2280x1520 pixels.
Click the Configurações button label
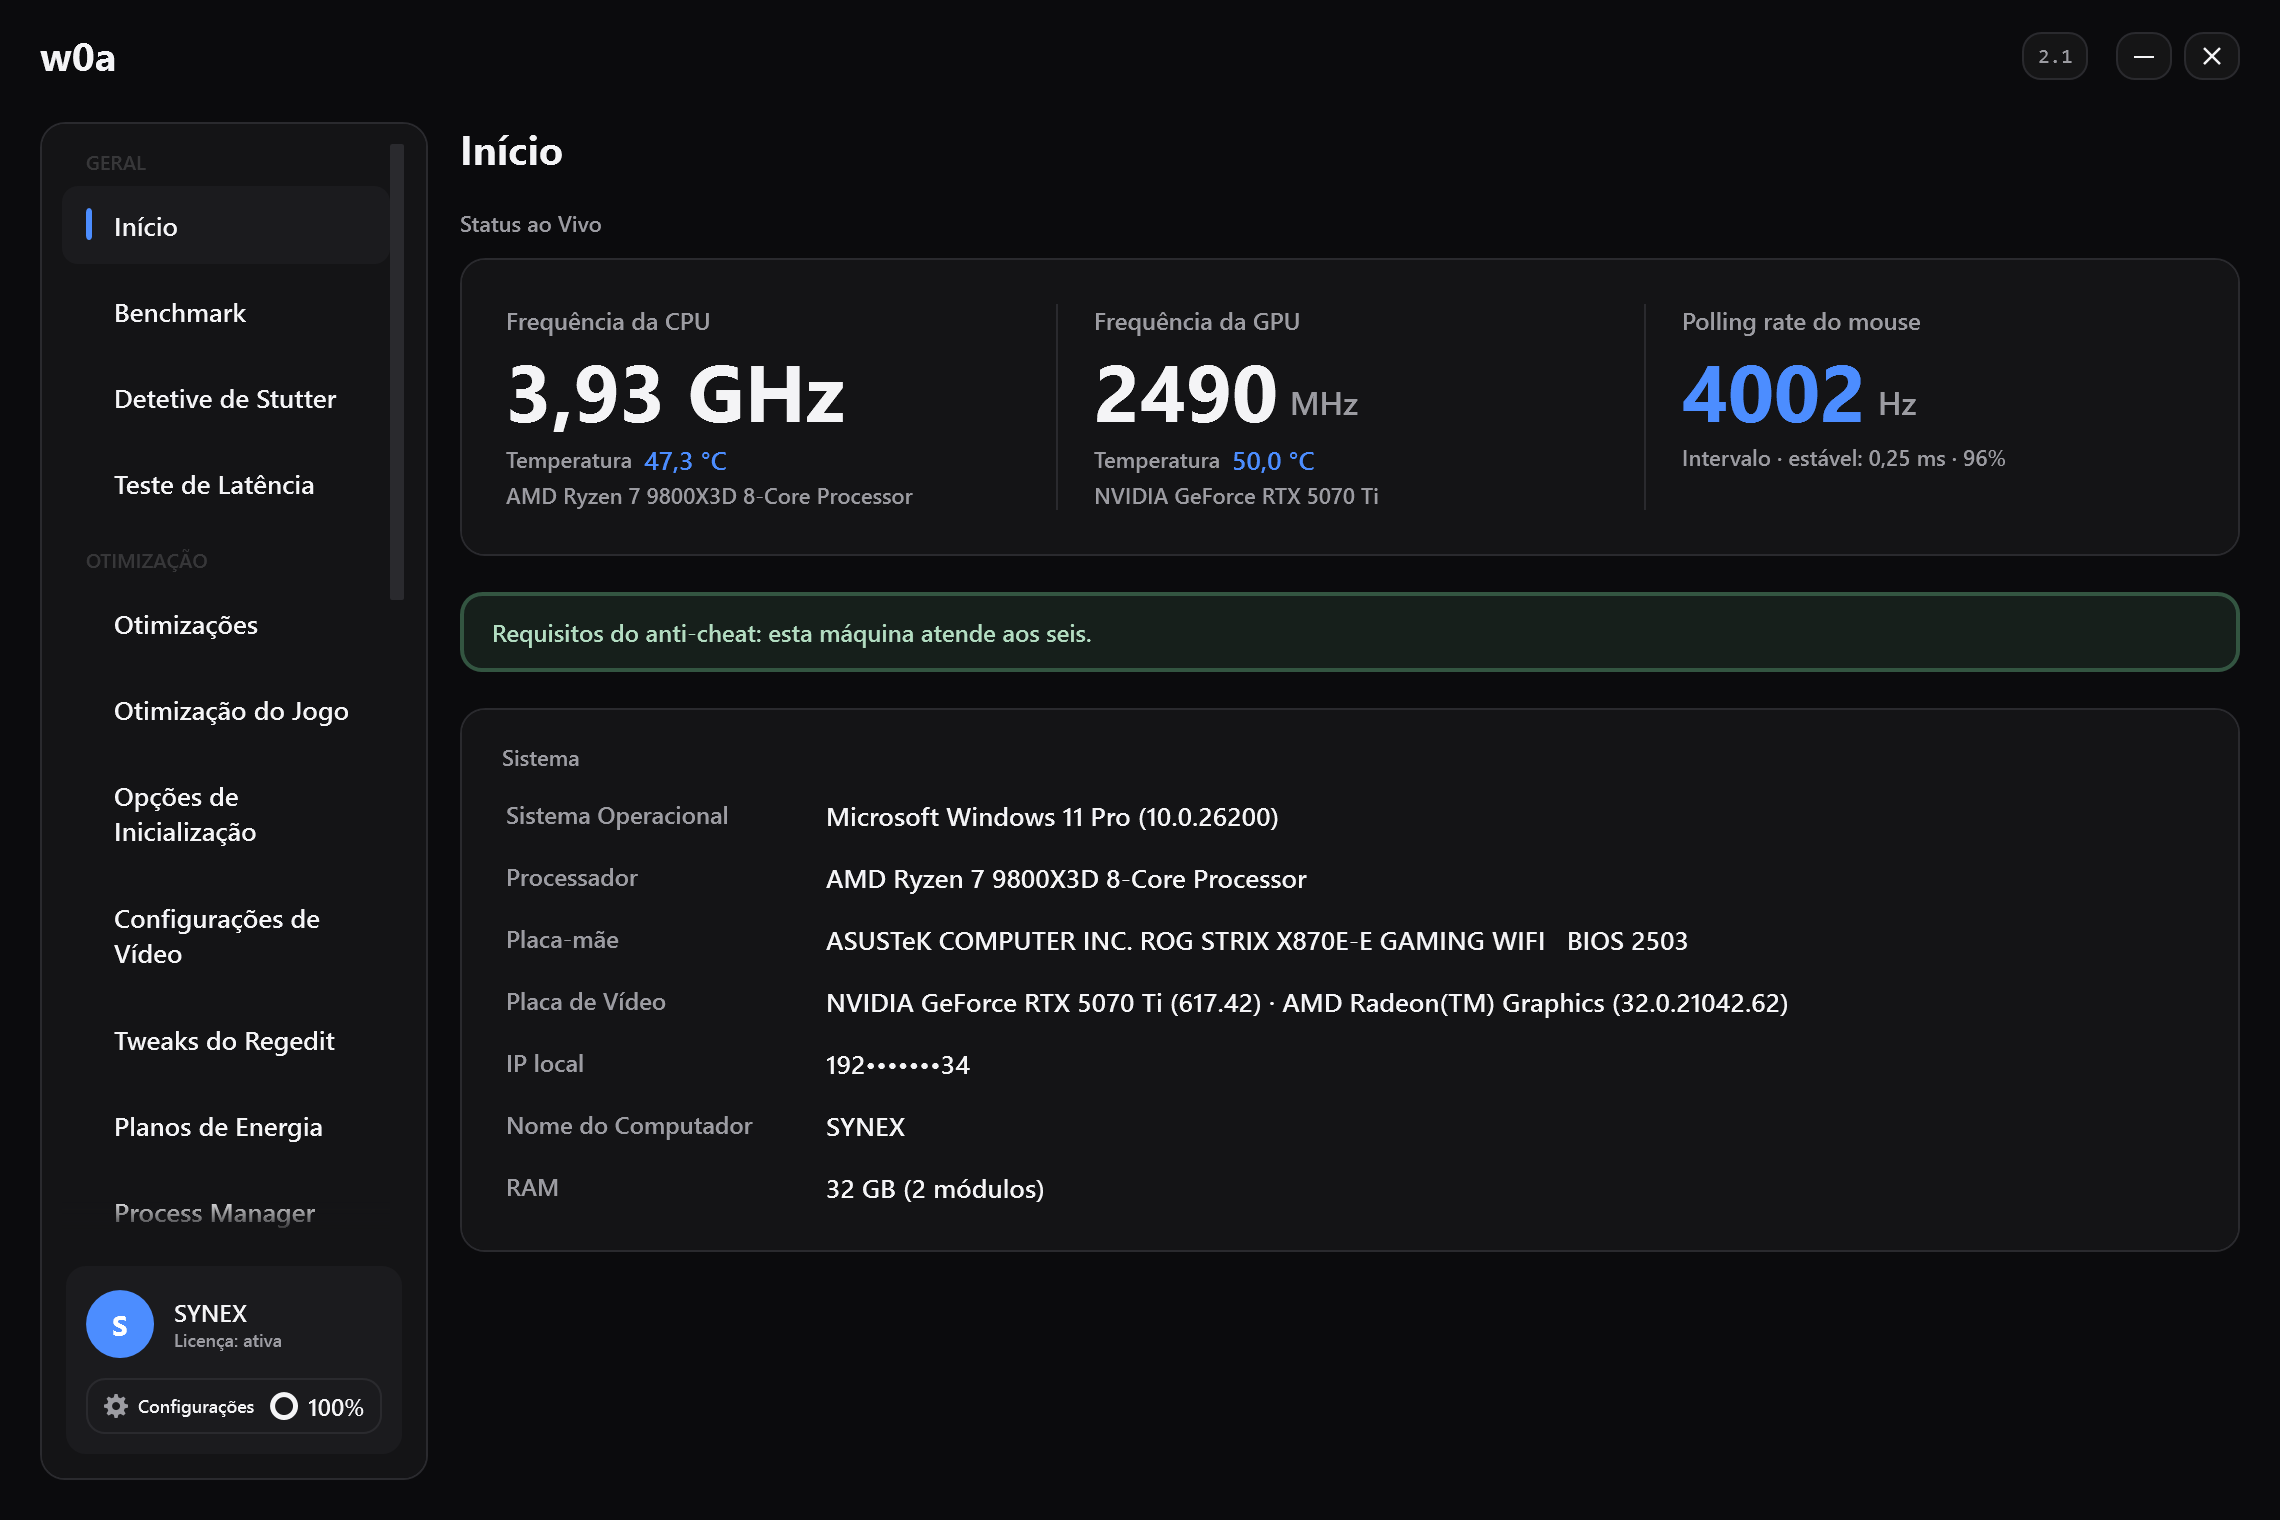(196, 1406)
